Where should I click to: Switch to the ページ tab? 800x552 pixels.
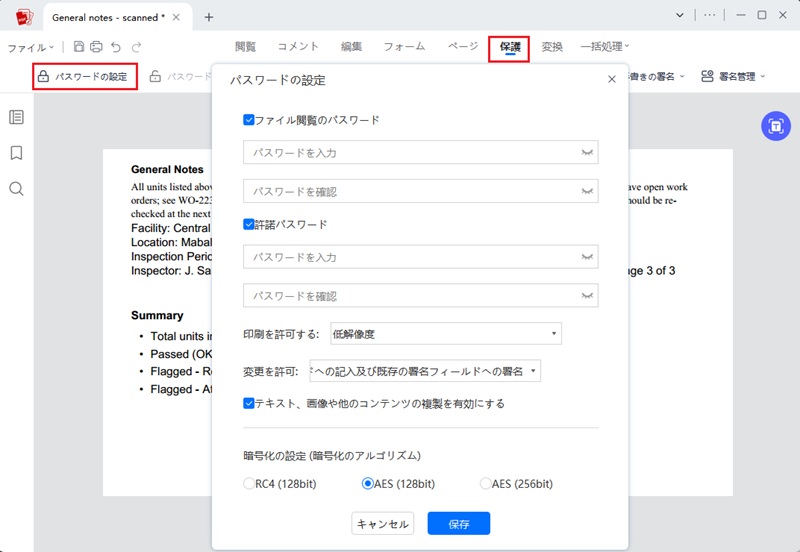[x=463, y=46]
